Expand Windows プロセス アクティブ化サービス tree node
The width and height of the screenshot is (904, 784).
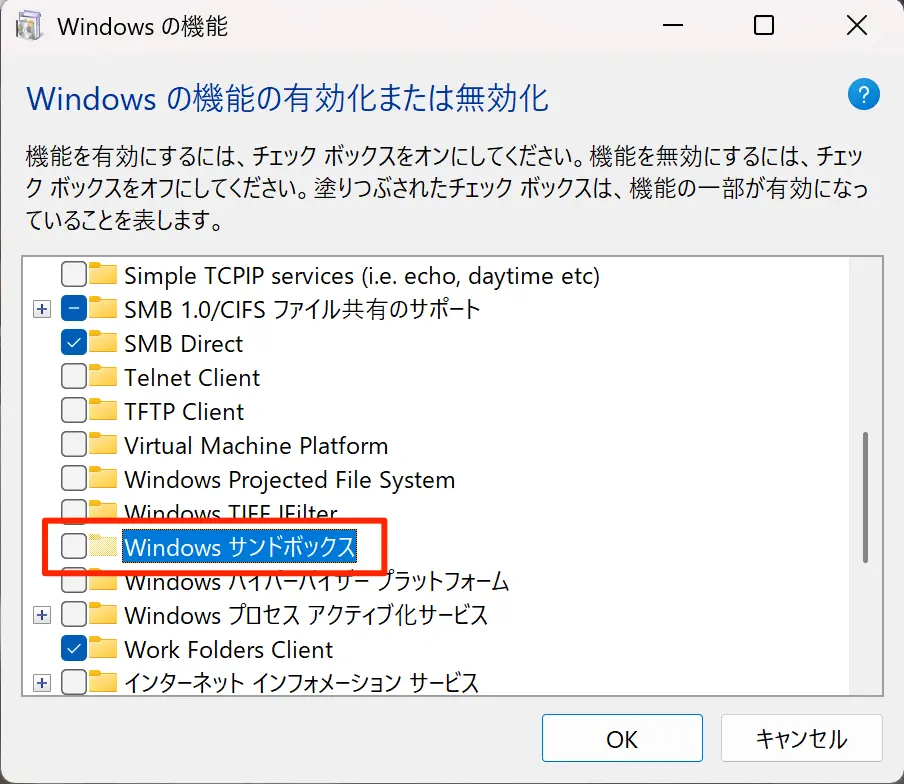tap(41, 614)
